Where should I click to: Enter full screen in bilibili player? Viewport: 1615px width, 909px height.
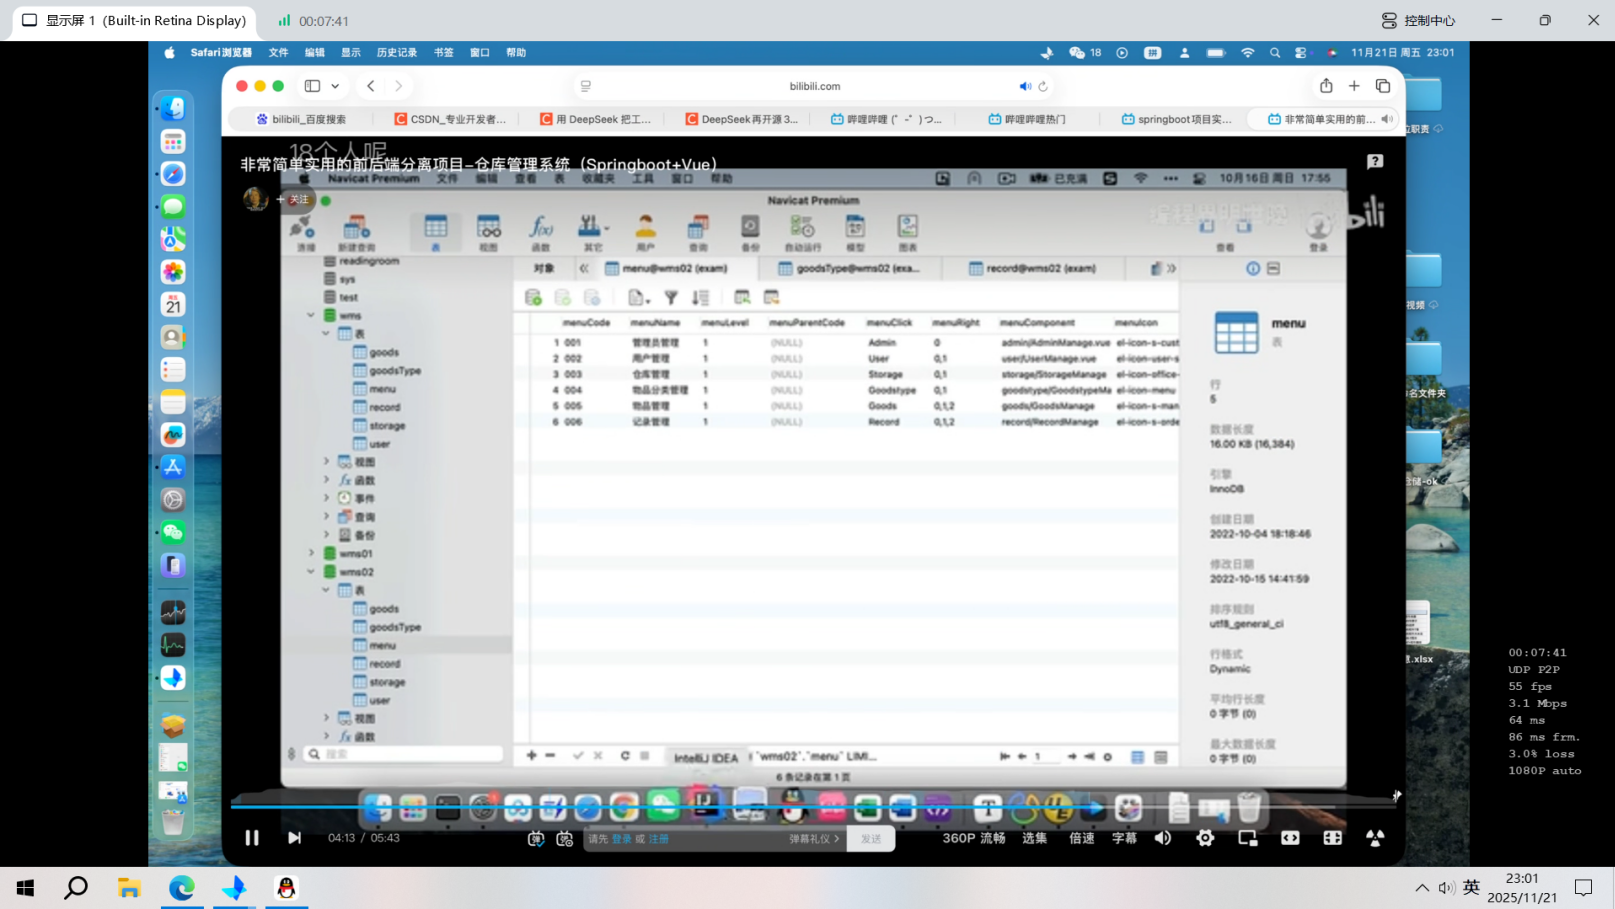click(1375, 838)
